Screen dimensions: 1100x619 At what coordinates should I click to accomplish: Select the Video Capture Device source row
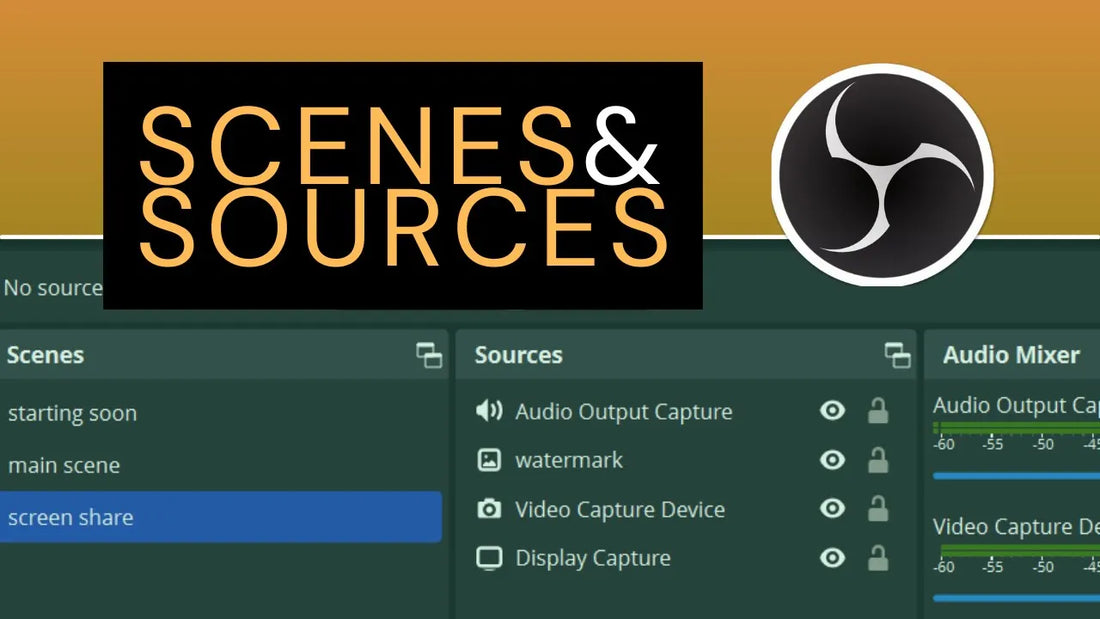point(620,509)
